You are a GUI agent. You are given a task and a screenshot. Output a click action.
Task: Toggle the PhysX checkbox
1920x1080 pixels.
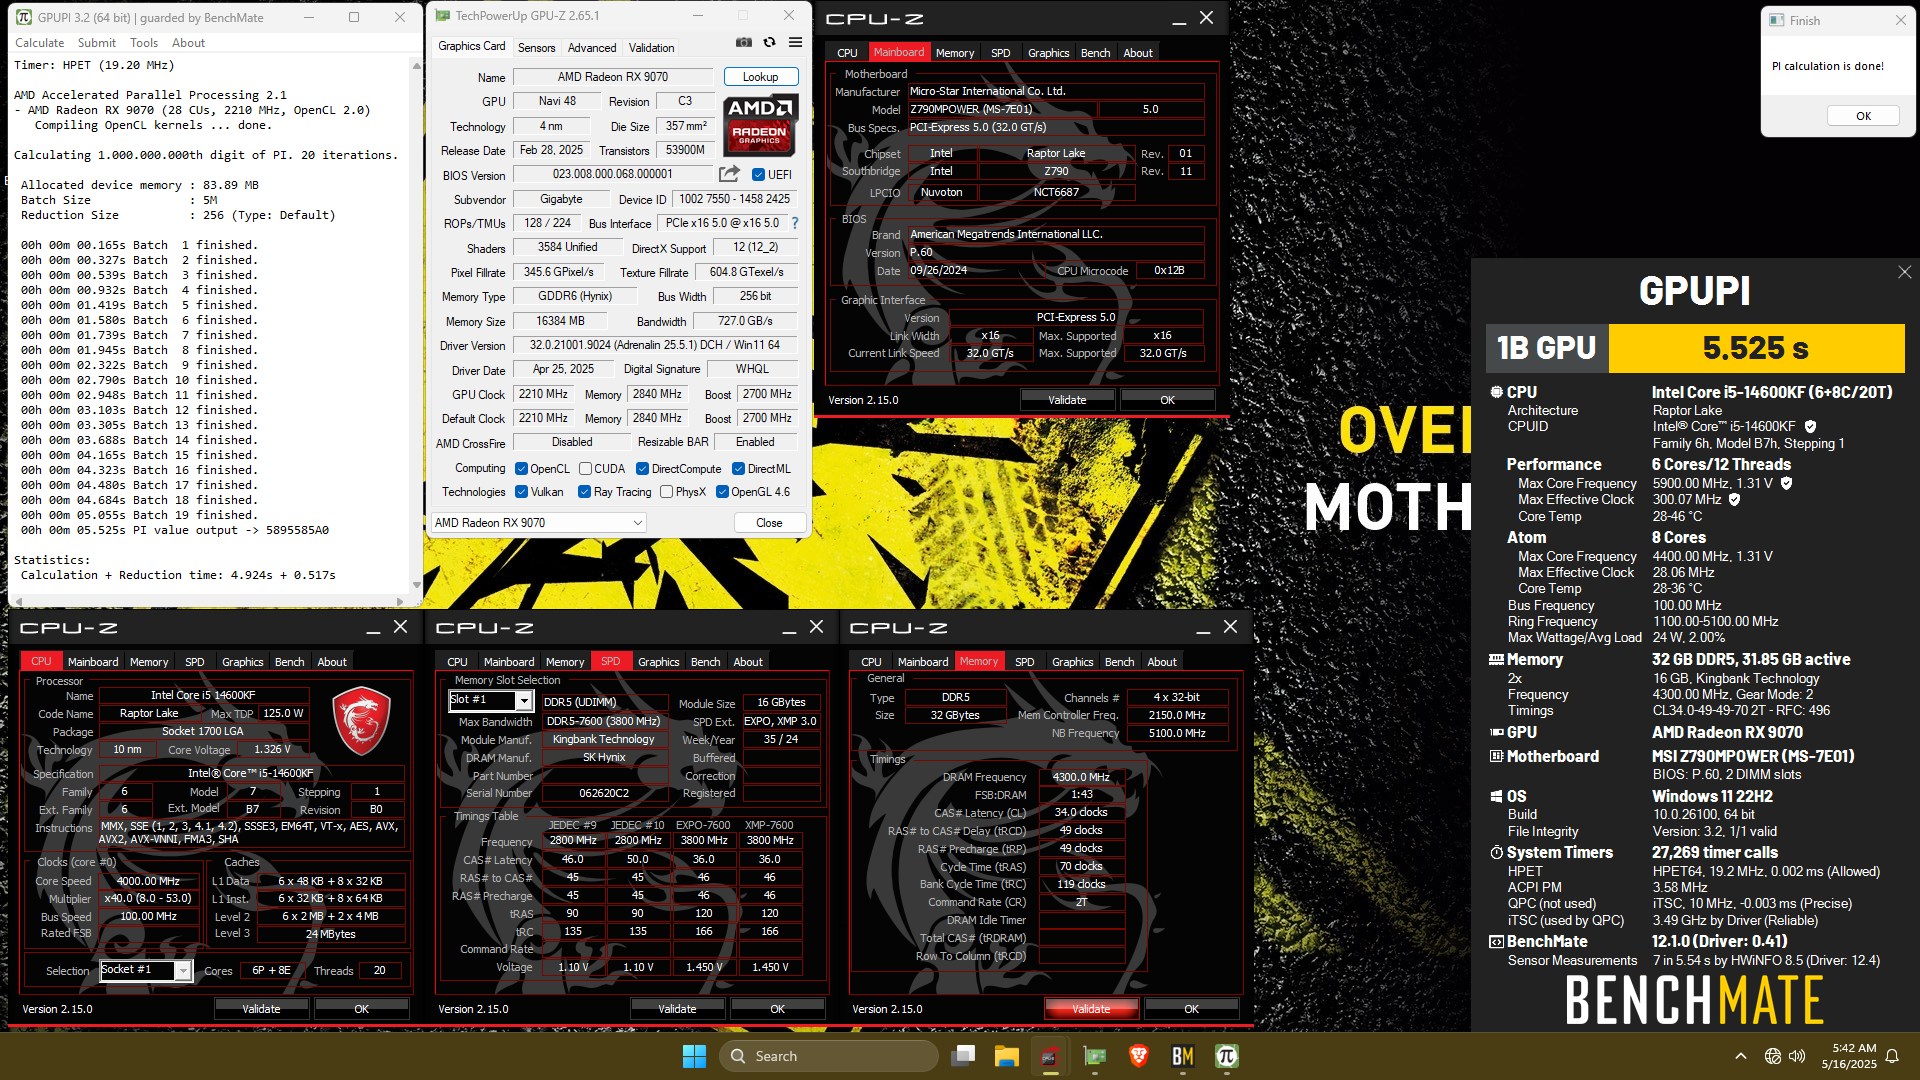(x=666, y=492)
